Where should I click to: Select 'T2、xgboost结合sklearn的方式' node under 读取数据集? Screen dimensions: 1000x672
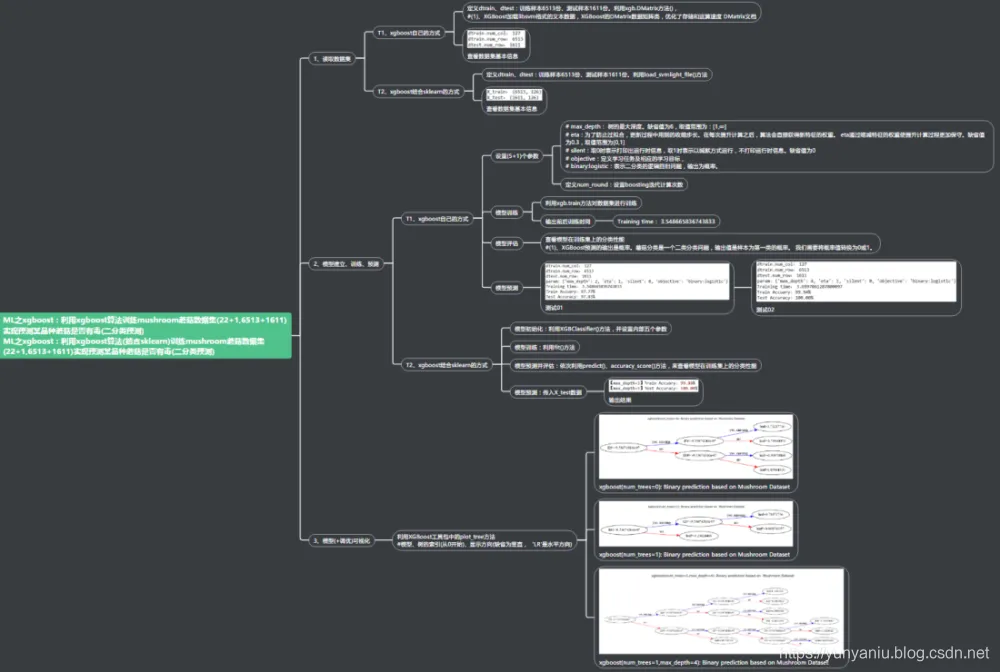click(x=418, y=92)
